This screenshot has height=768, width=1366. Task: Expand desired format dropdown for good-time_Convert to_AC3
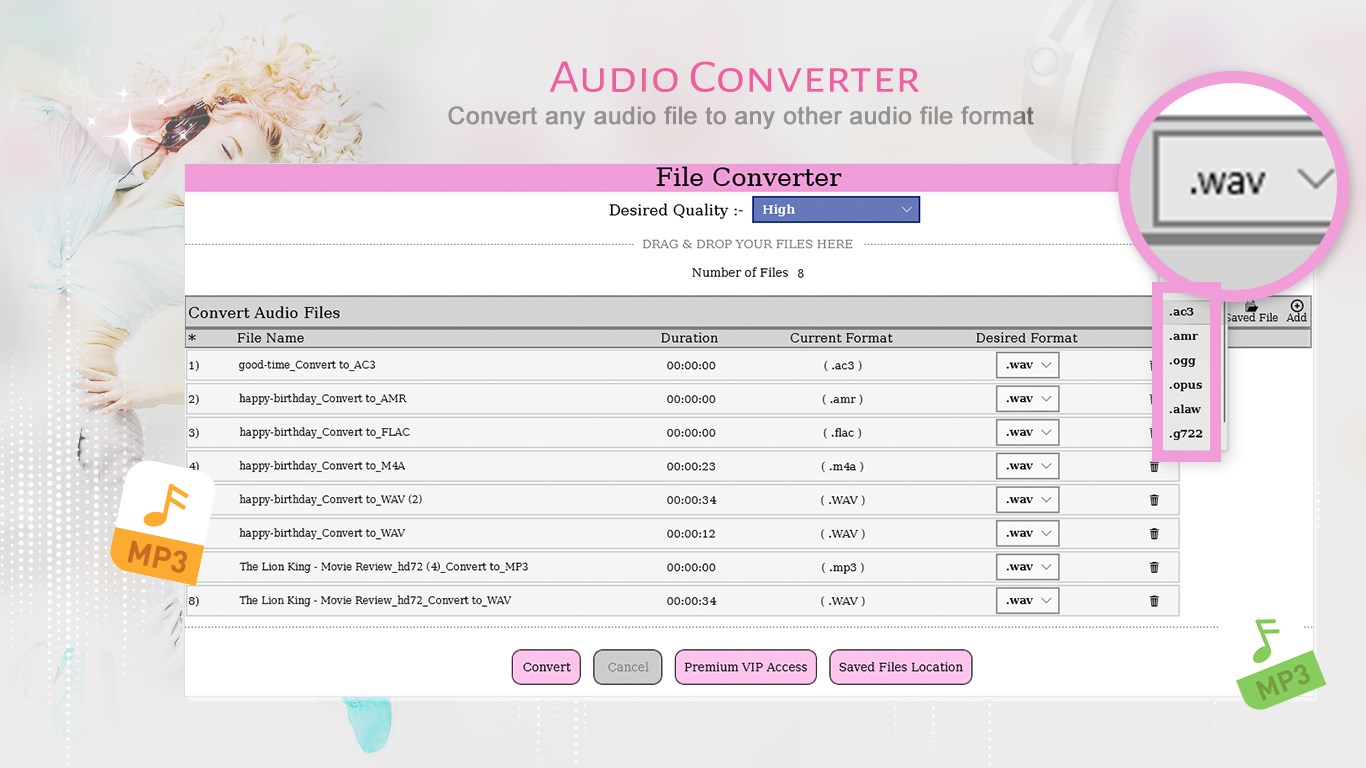(1028, 365)
